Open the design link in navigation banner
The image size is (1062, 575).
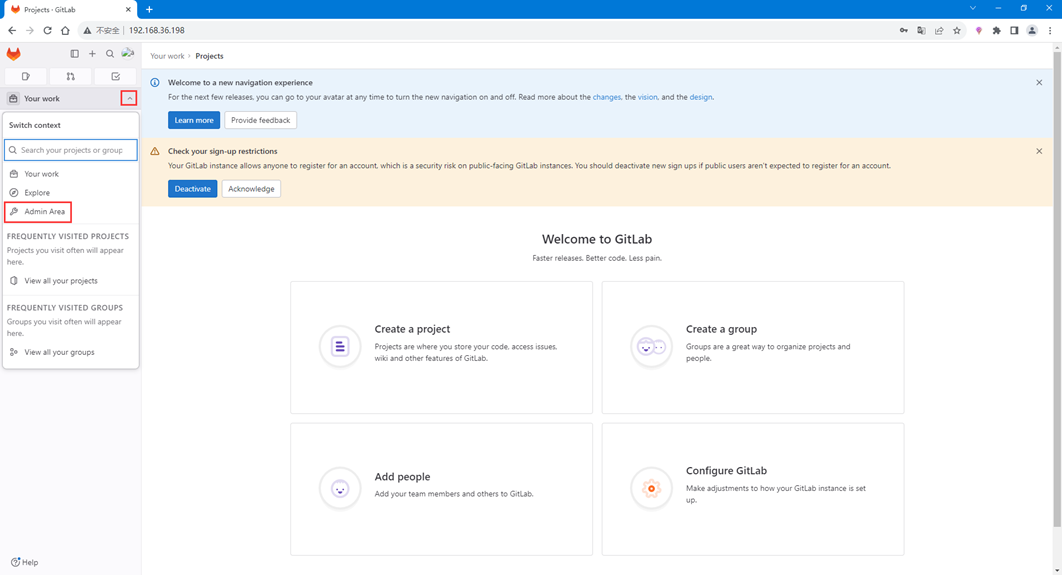[700, 97]
